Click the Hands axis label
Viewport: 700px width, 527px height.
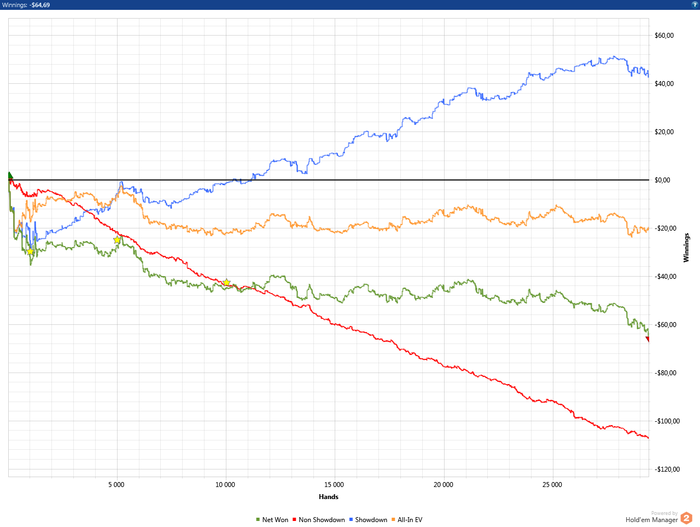pyautogui.click(x=328, y=497)
